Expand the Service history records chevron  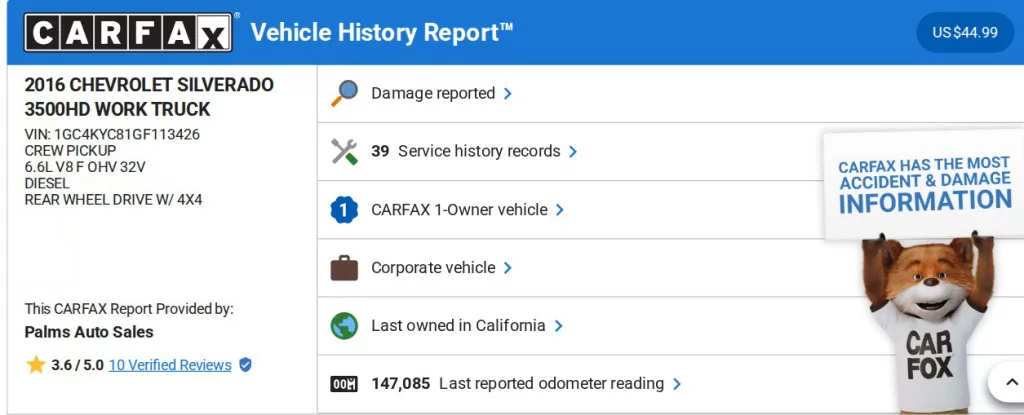click(573, 152)
